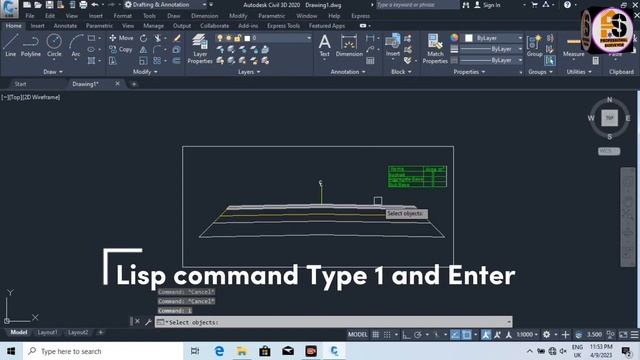The width and height of the screenshot is (640, 360).
Task: Click the Move tool in Modify
Action: [121, 38]
